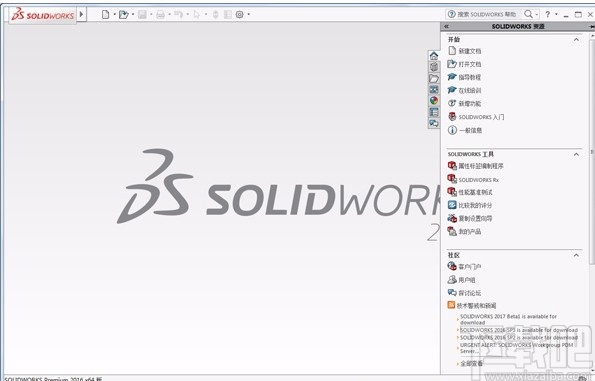Select the Custom Properties tab
The height and width of the screenshot is (381, 595).
pos(434,112)
